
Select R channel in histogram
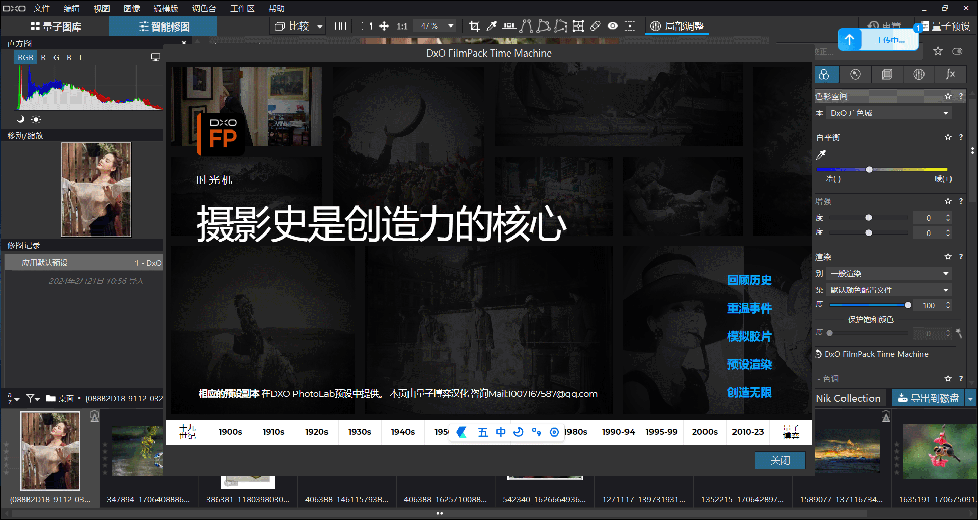(42, 57)
